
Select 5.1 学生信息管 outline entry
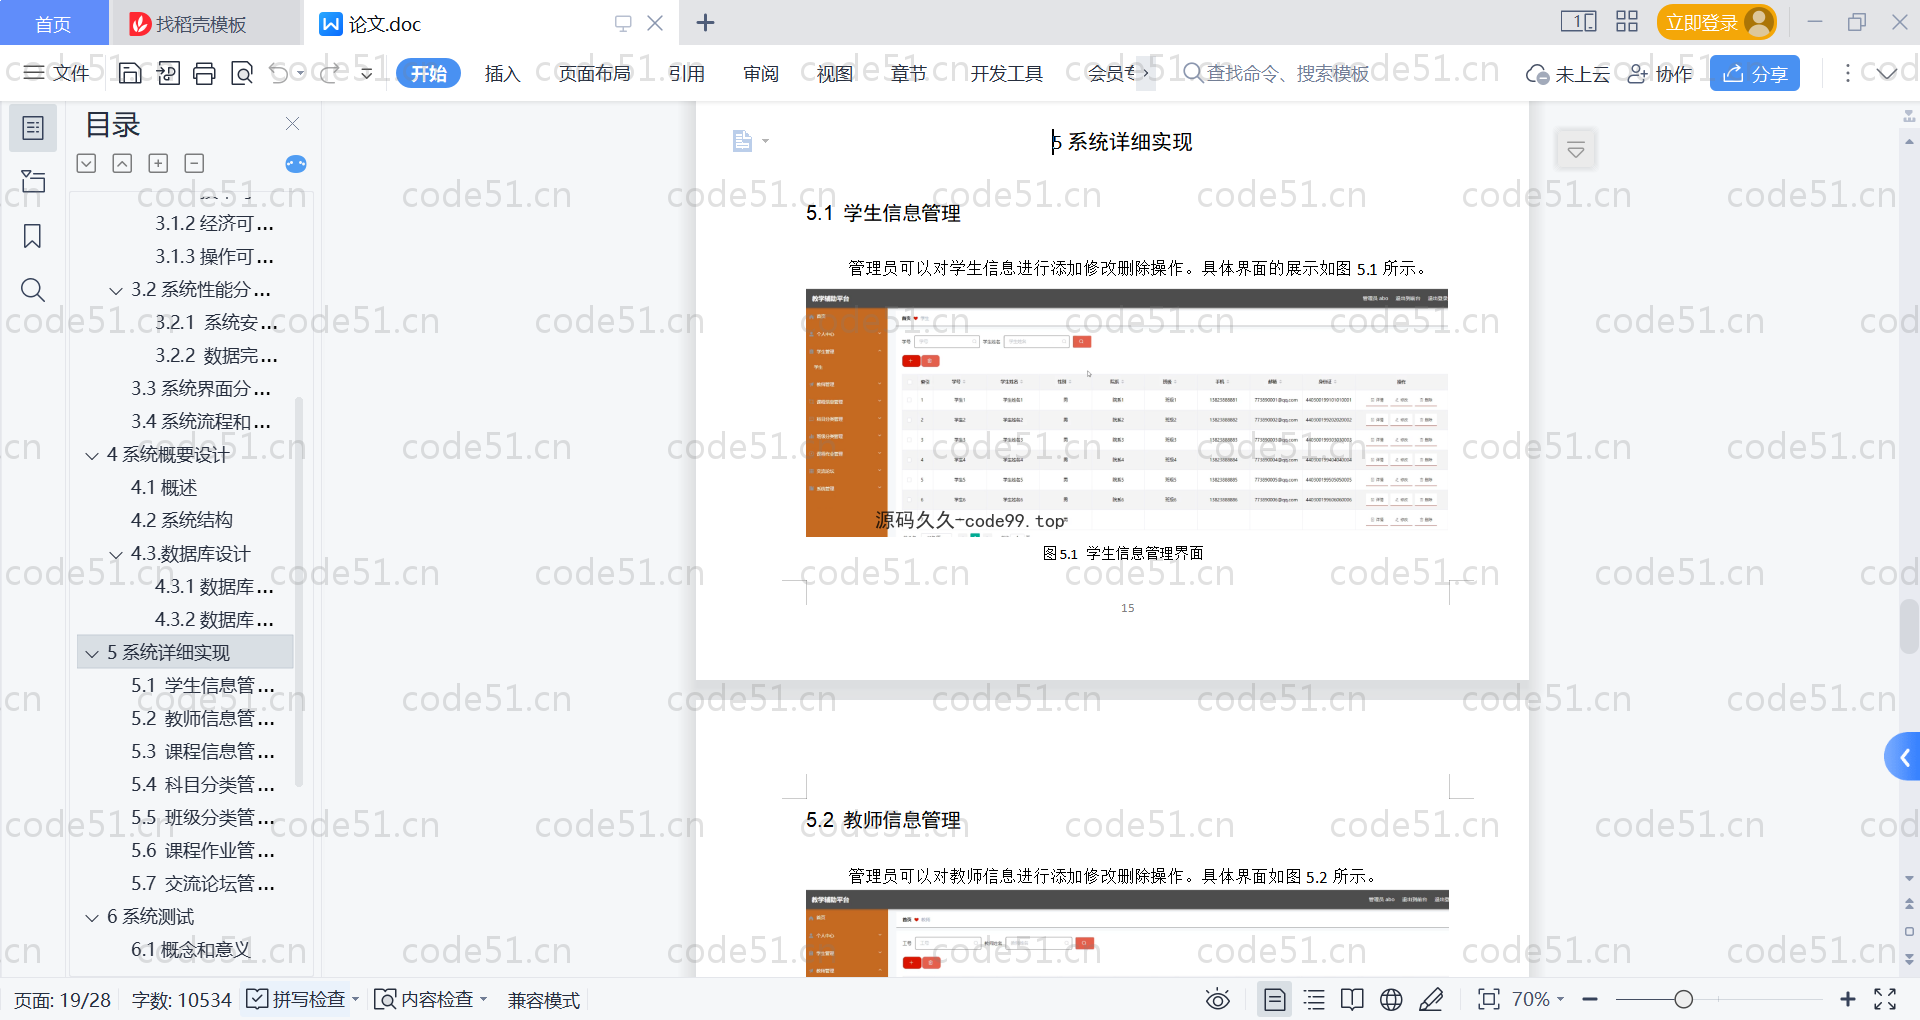point(202,686)
